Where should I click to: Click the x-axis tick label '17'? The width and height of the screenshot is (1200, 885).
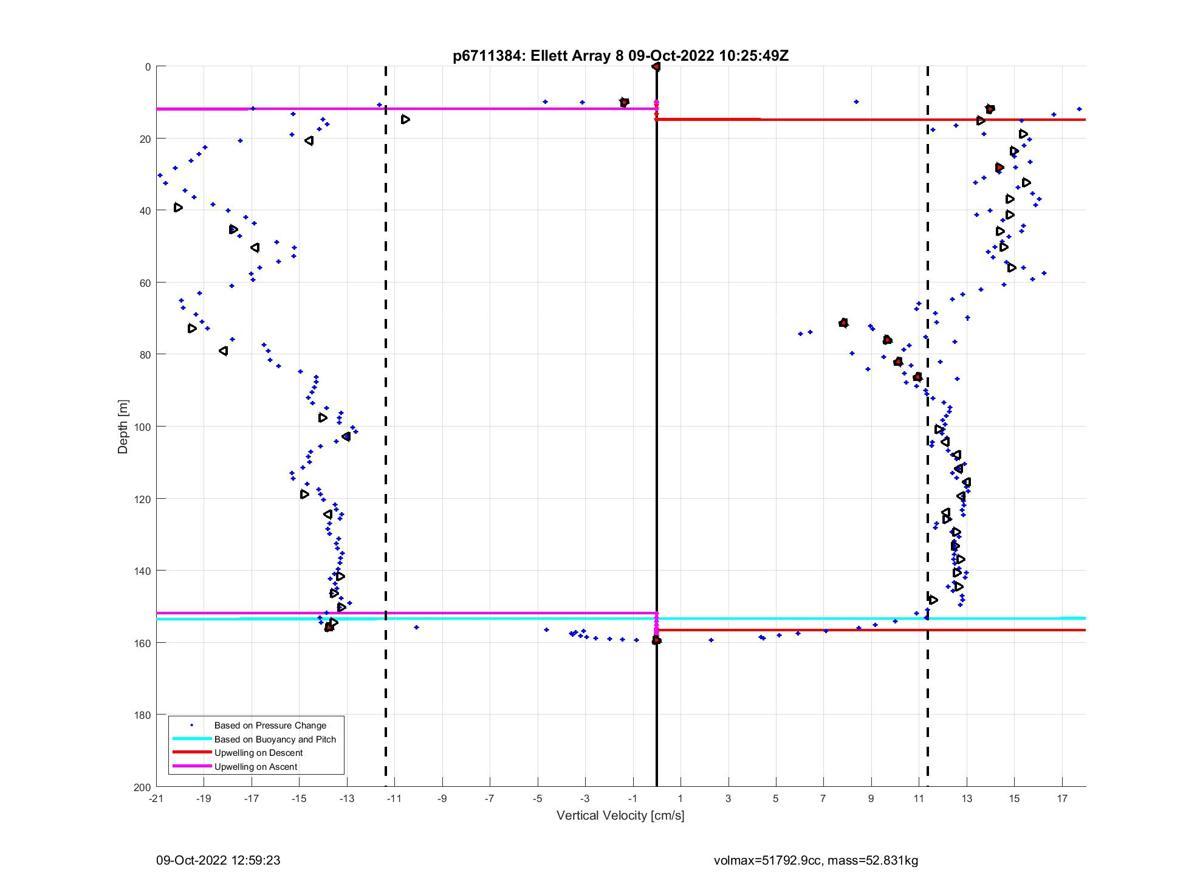1062,799
